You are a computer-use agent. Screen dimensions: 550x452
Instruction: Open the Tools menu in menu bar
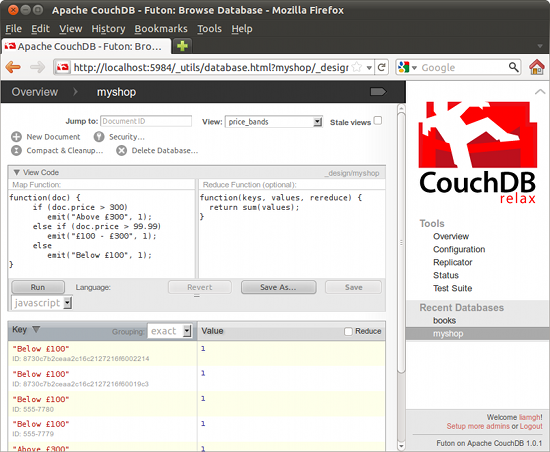coord(209,28)
